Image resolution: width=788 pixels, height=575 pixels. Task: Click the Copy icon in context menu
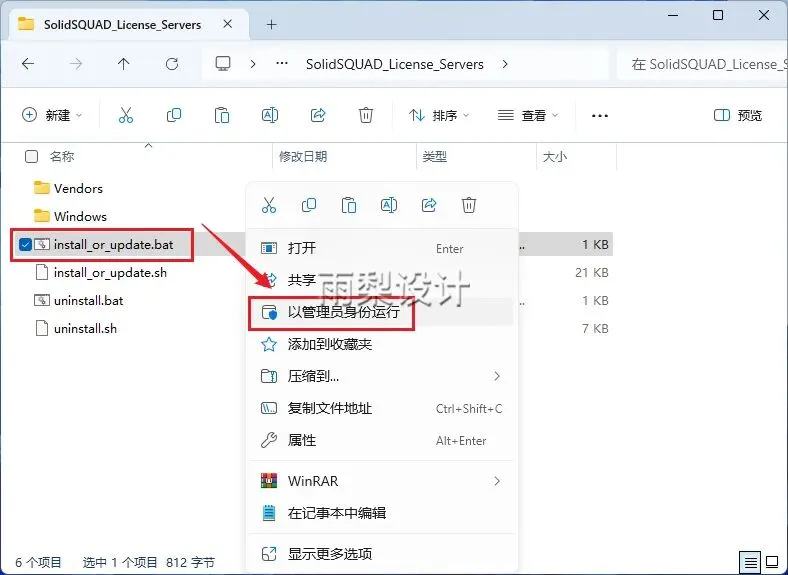pyautogui.click(x=309, y=205)
